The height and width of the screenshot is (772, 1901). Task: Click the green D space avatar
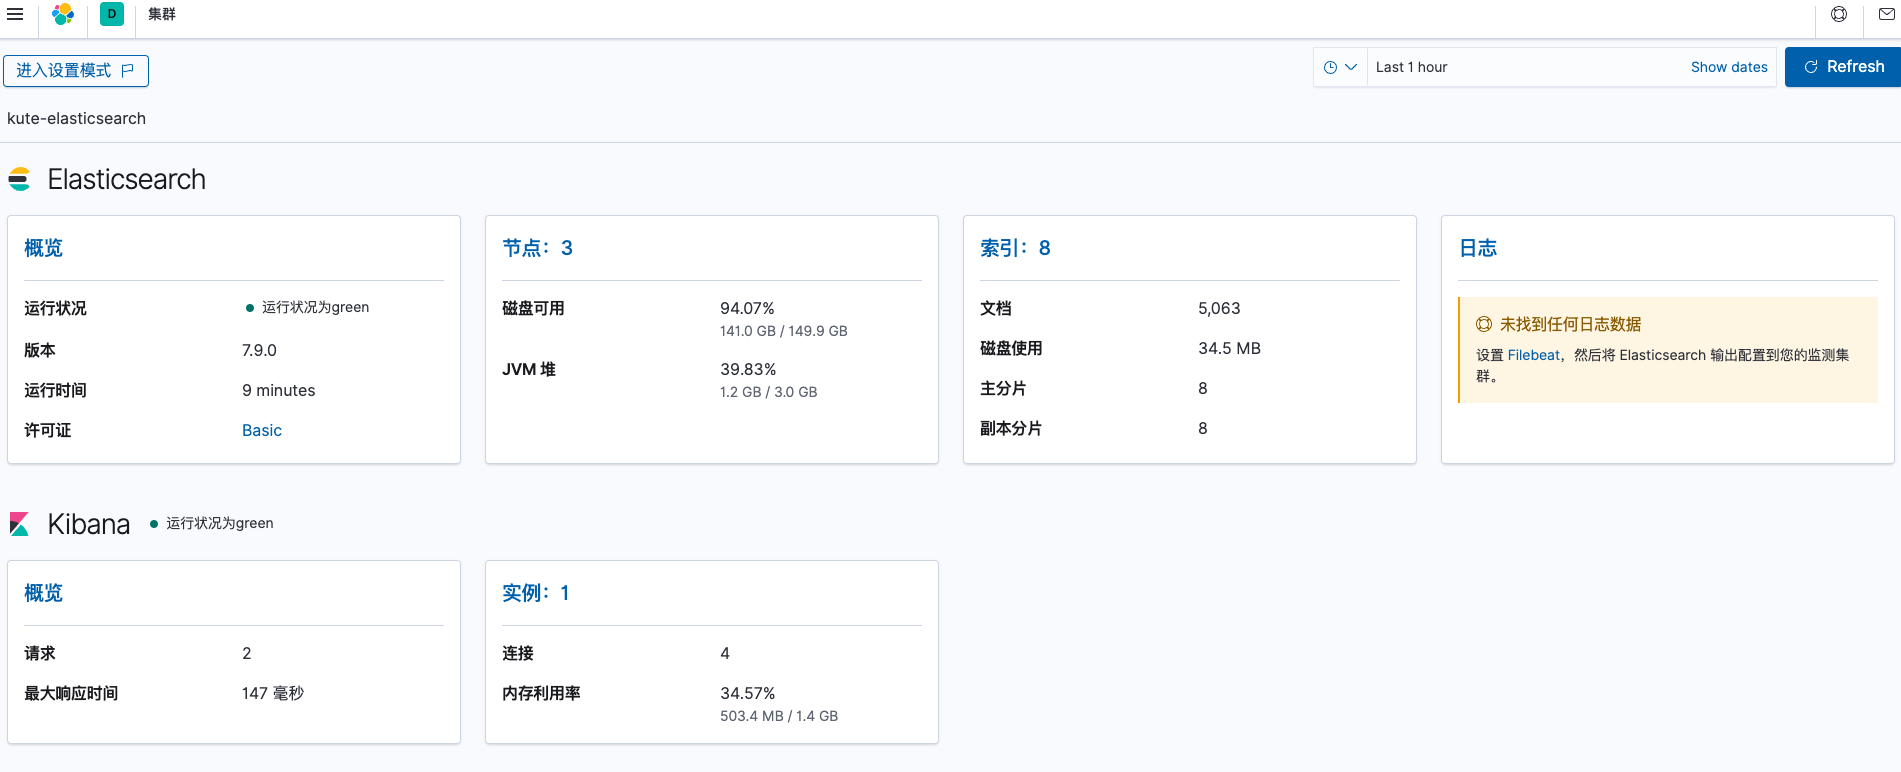click(112, 14)
